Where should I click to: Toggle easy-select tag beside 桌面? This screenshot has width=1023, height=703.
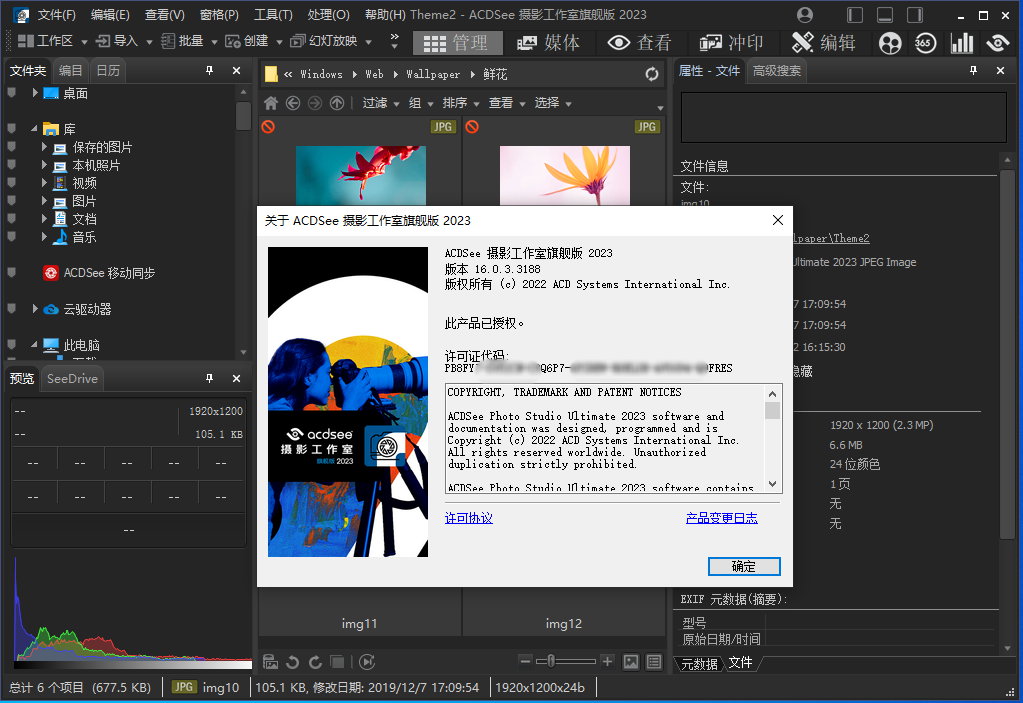(x=11, y=93)
